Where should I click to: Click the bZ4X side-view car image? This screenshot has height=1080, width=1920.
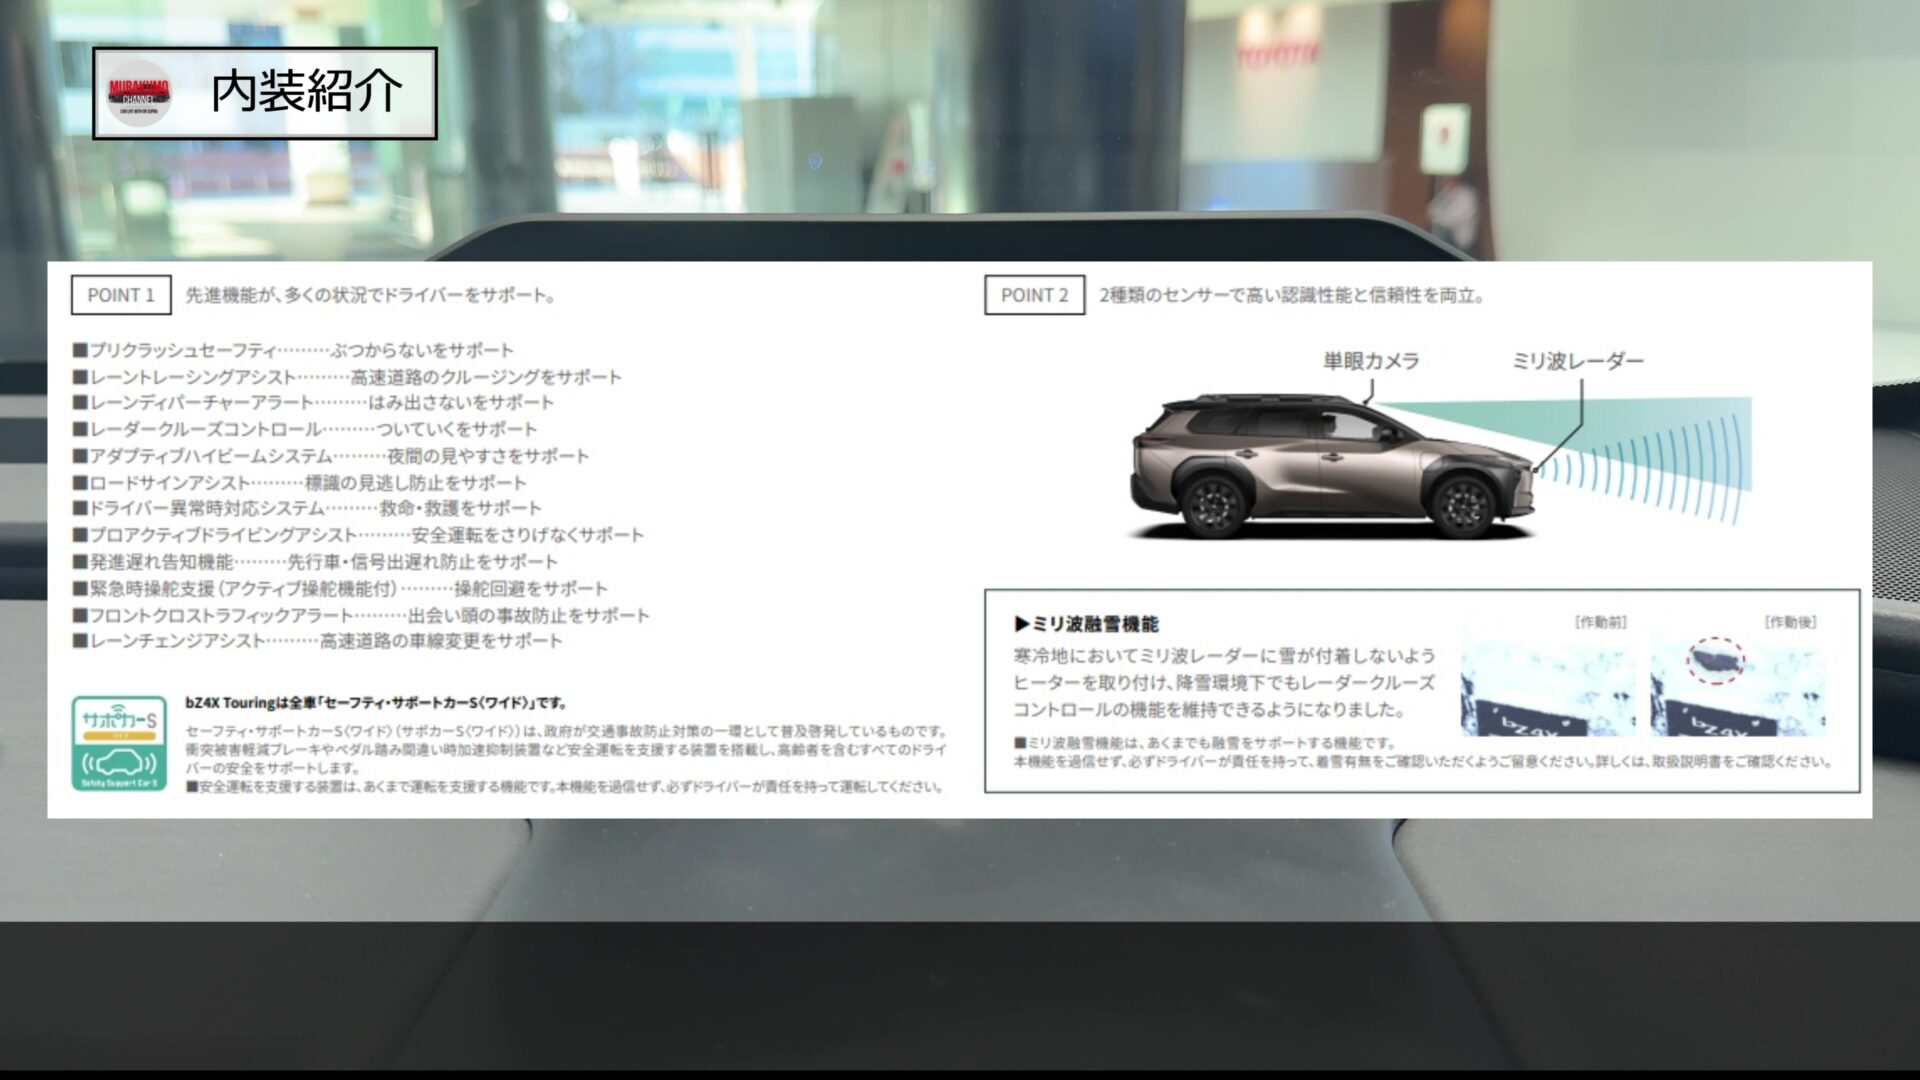[1332, 468]
